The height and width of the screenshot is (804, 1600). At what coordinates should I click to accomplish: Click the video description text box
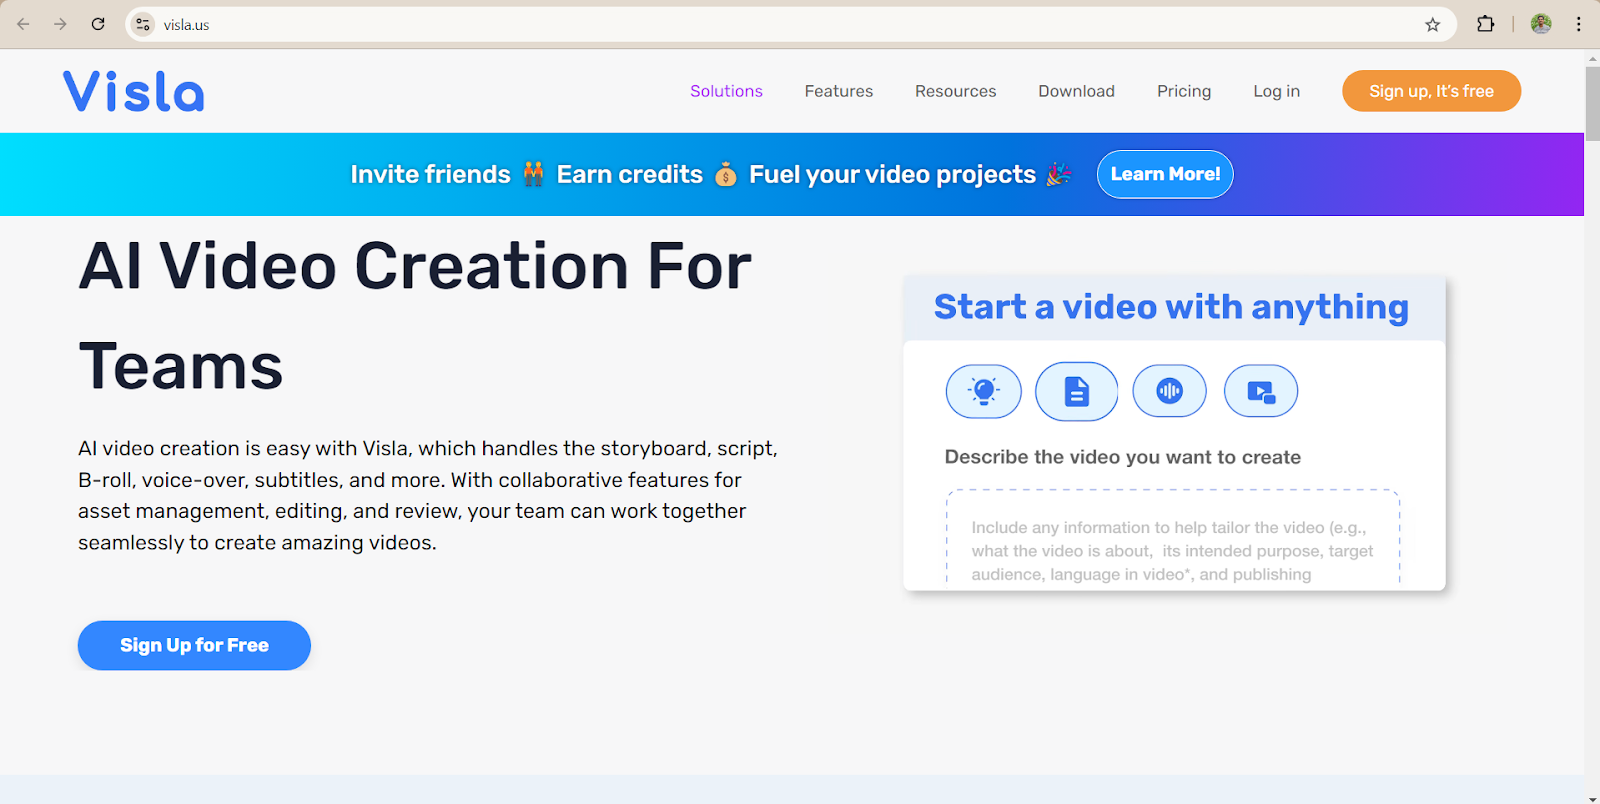click(1173, 537)
